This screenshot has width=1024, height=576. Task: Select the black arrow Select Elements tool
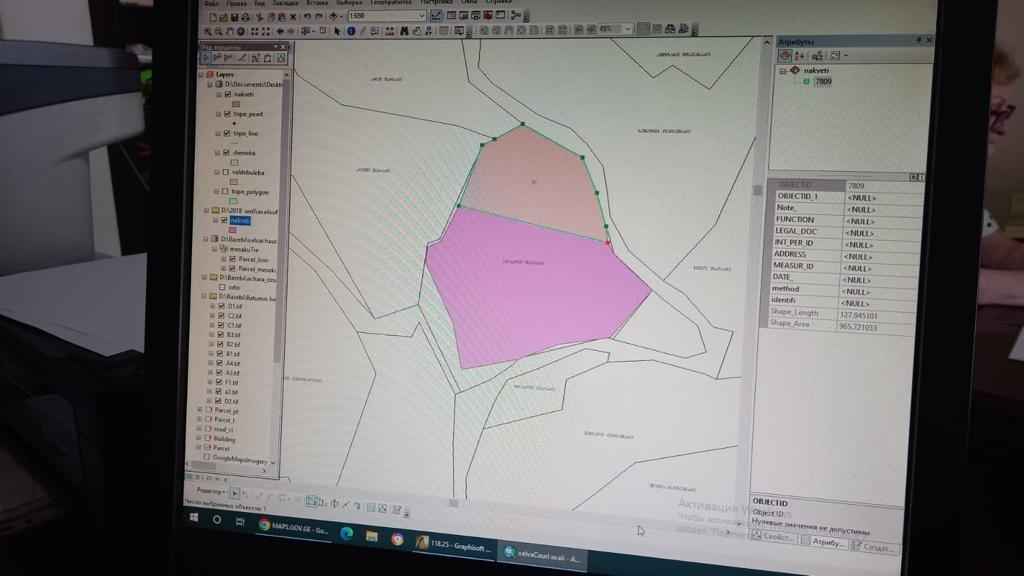pyautogui.click(x=337, y=31)
